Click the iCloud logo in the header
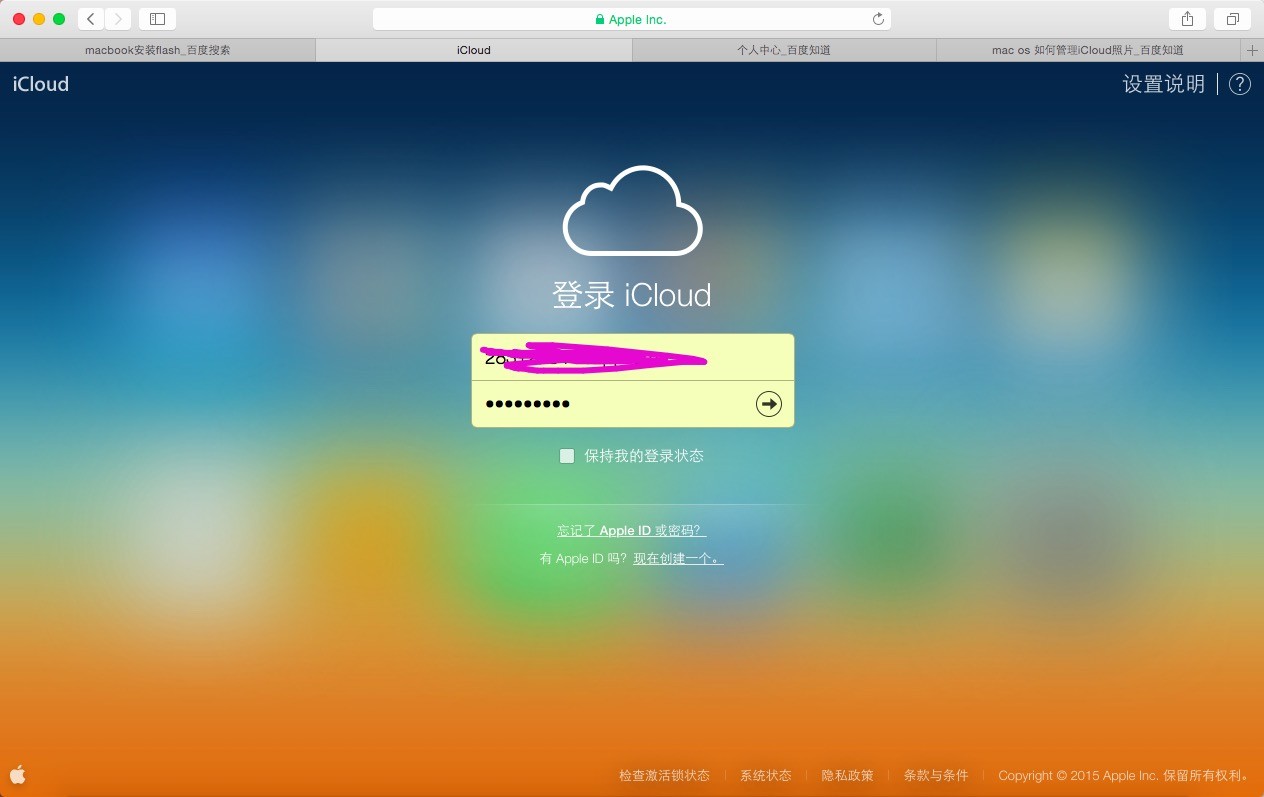 41,84
